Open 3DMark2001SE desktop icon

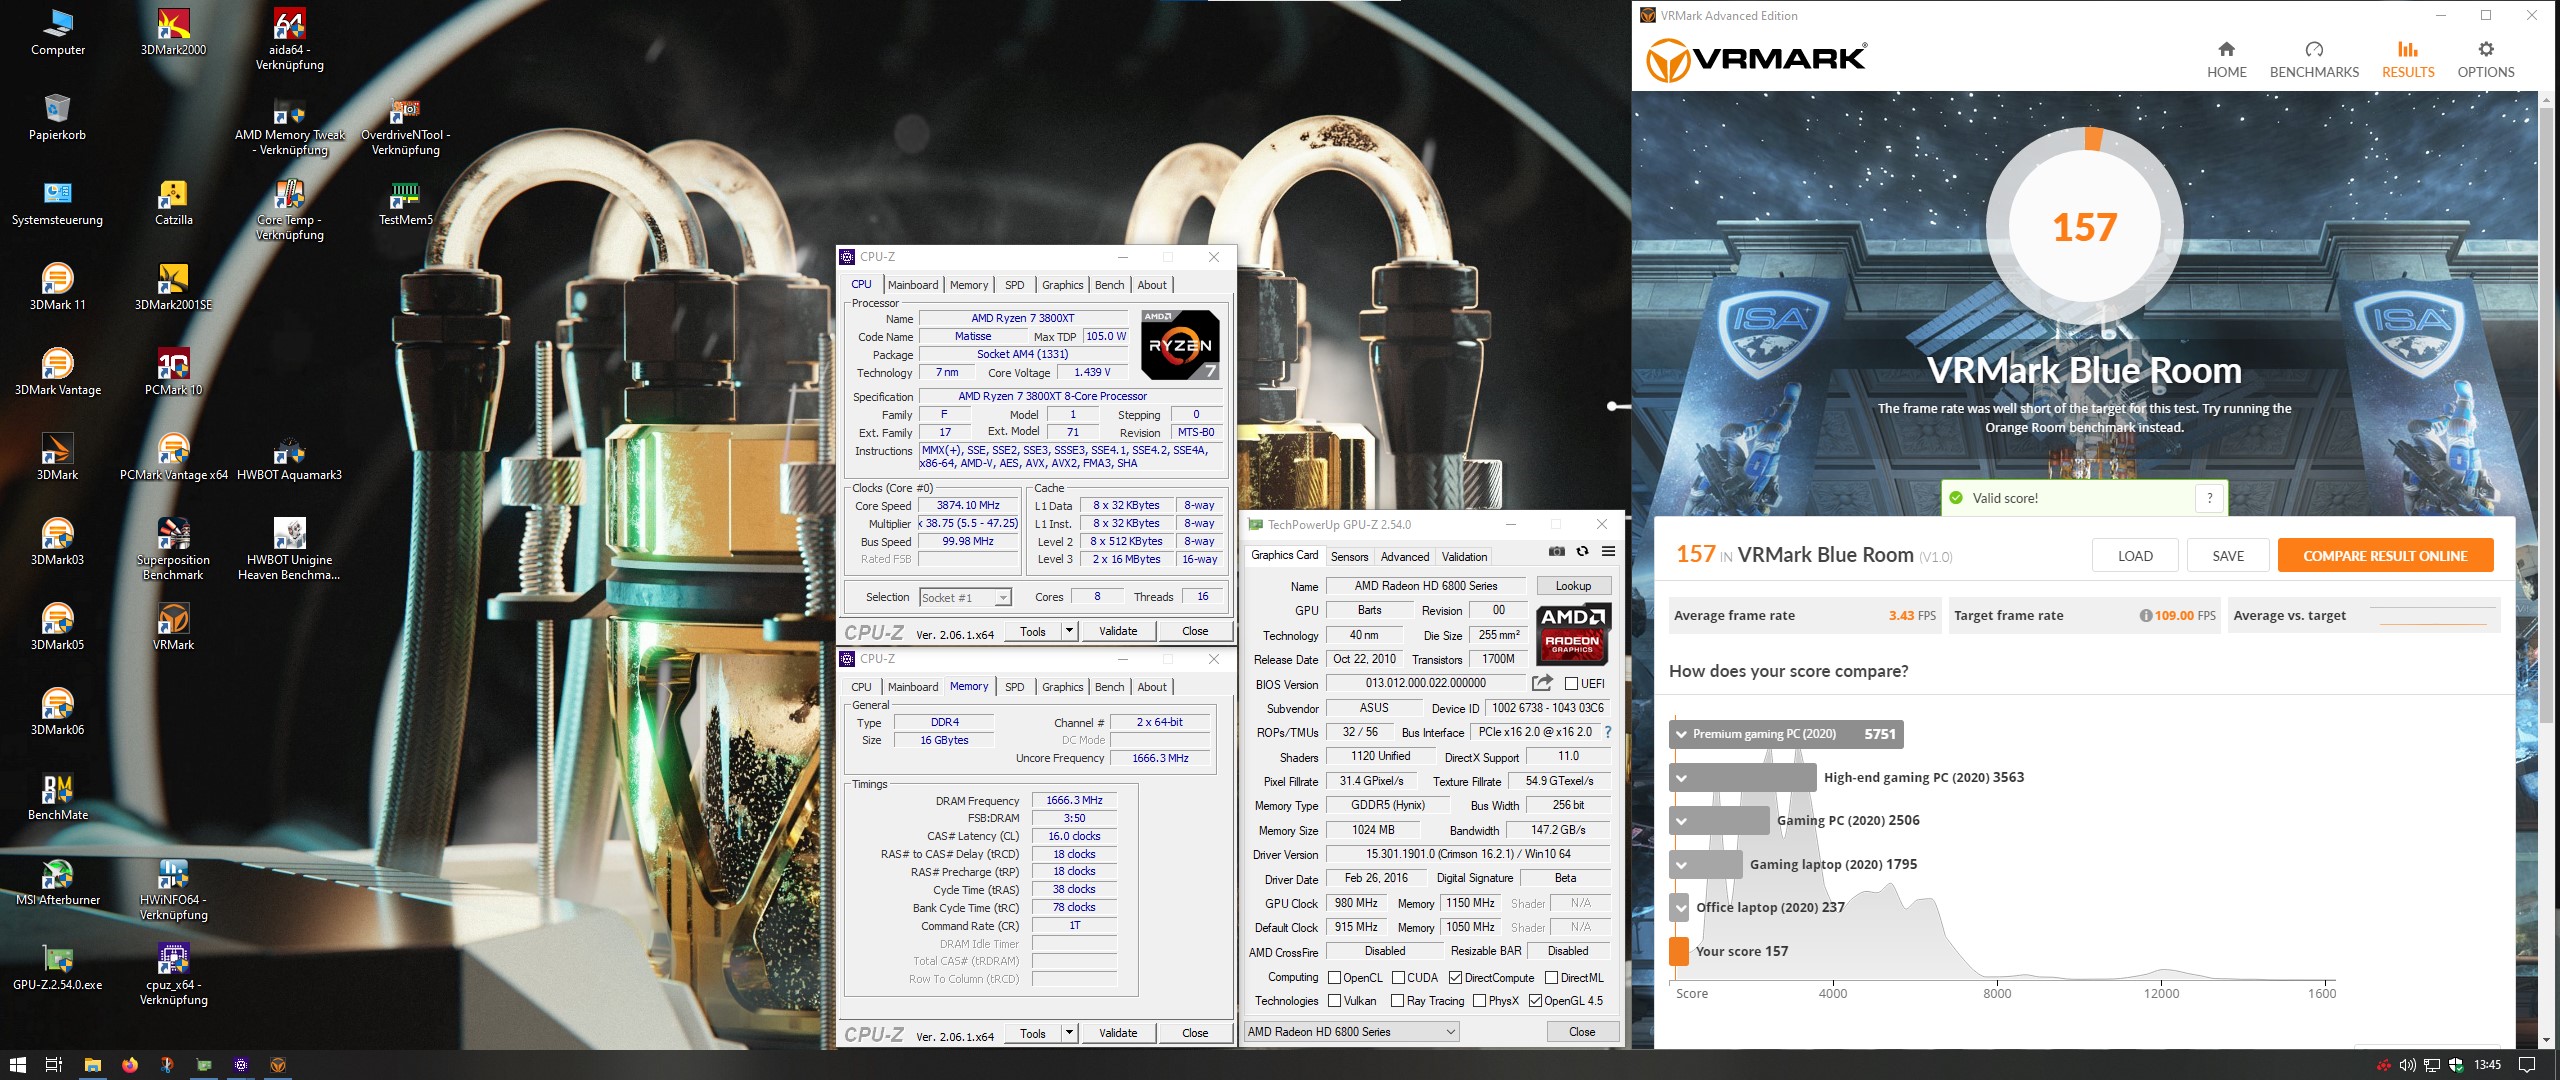(x=173, y=287)
